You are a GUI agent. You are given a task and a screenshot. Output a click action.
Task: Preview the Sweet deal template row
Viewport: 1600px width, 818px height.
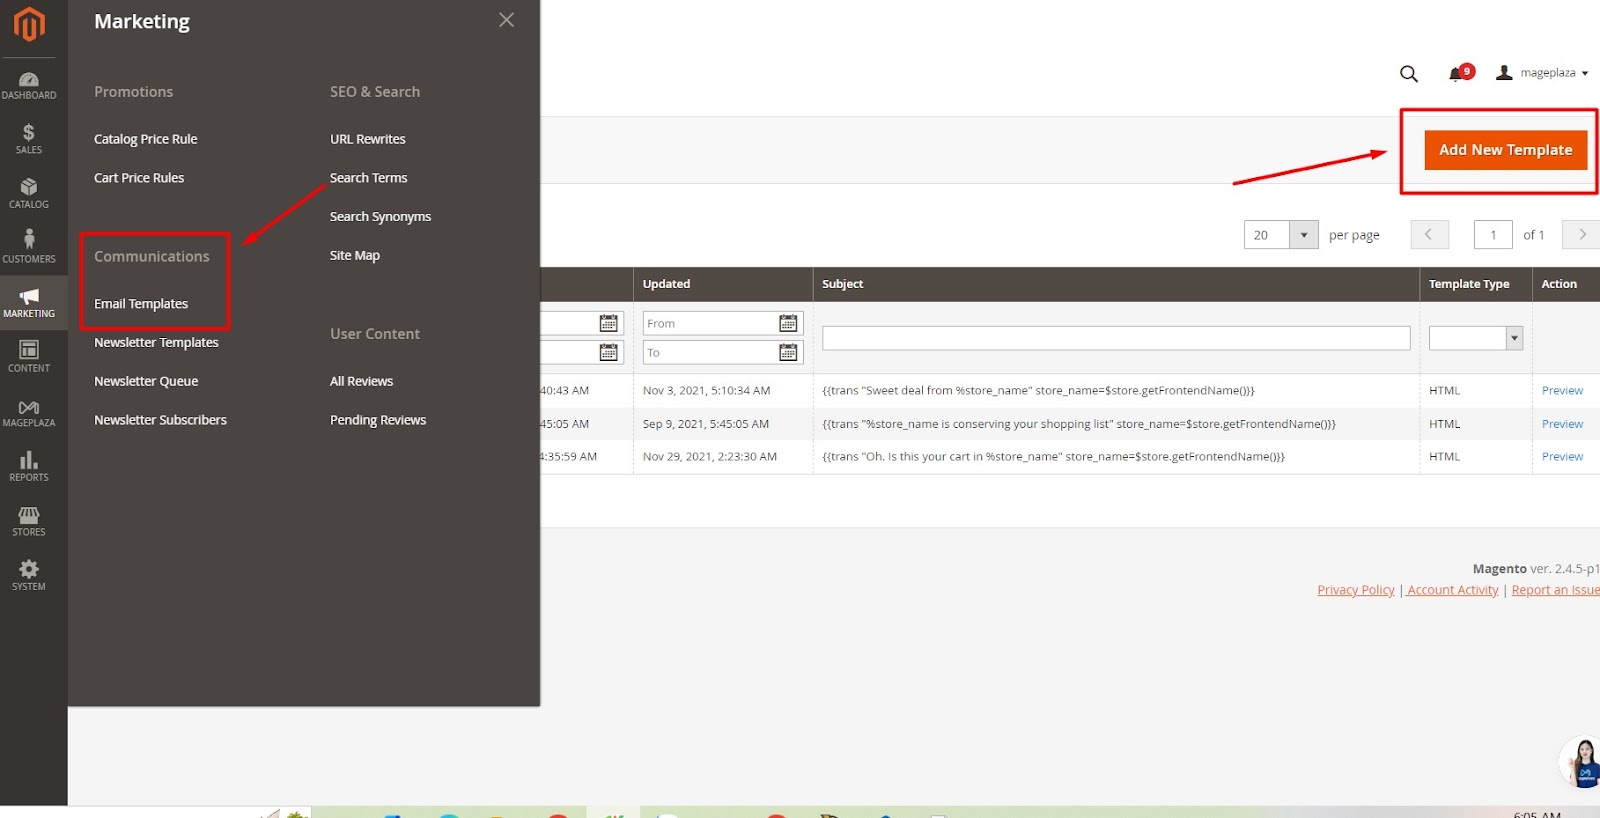point(1562,391)
